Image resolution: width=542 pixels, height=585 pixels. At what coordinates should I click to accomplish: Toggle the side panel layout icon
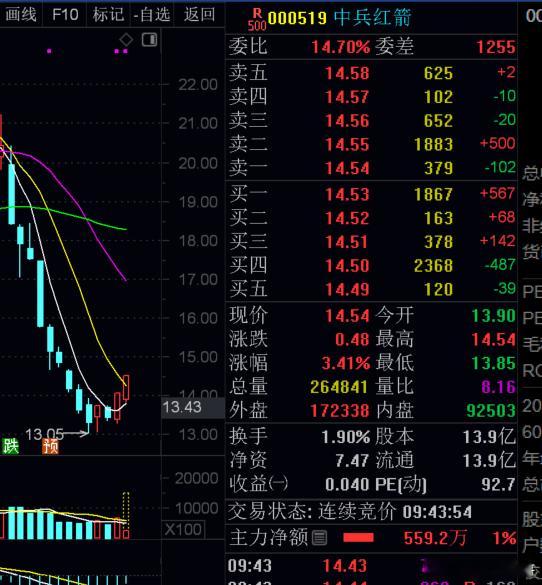click(x=149, y=40)
